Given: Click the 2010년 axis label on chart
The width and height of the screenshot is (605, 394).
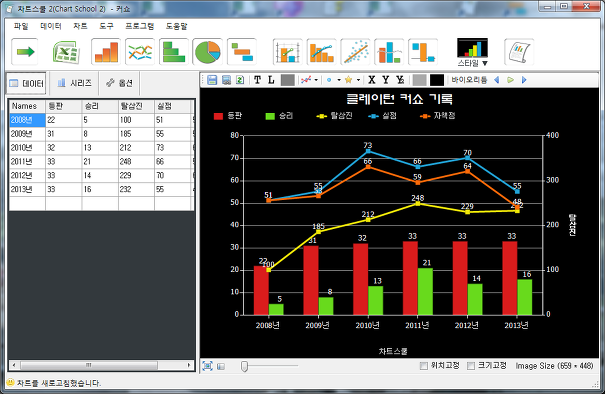Looking at the screenshot, I should tap(367, 325).
